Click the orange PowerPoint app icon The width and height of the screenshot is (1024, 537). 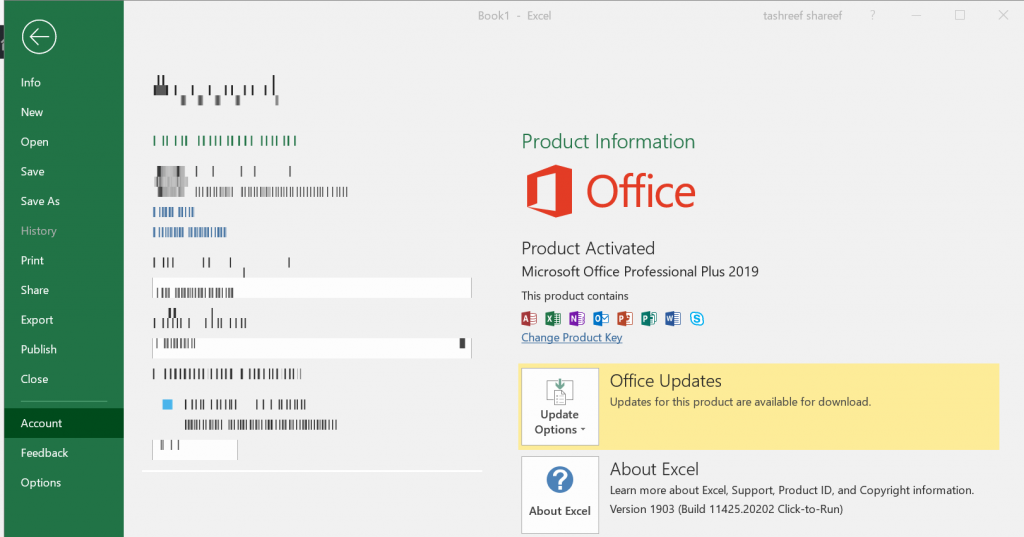[625, 319]
